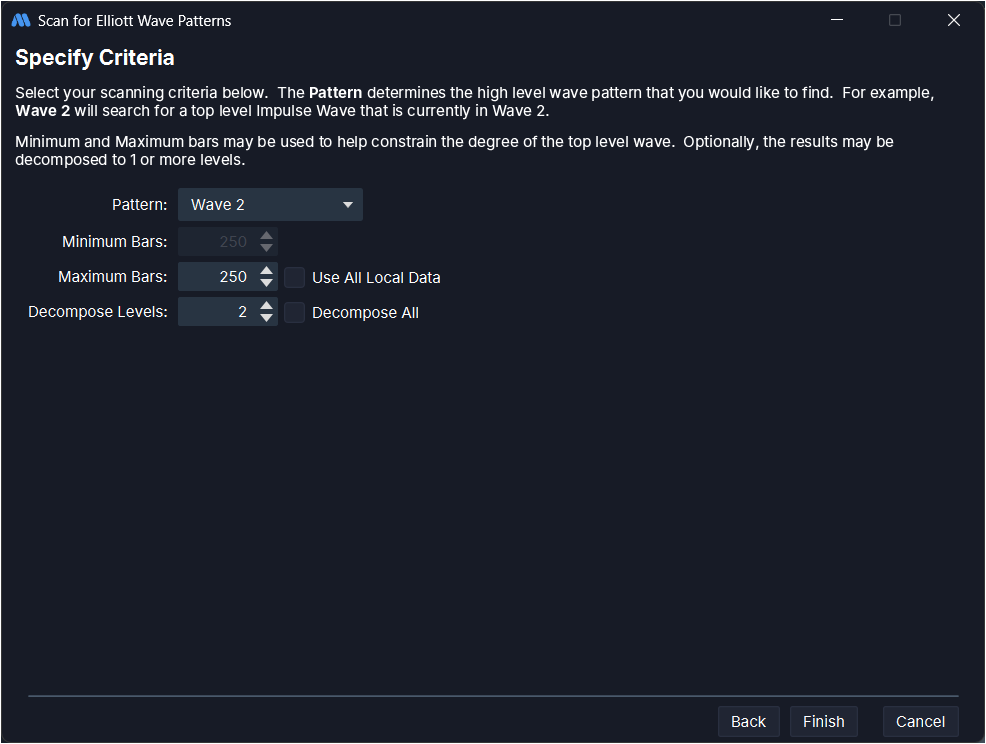Click the disabled Minimum Bars field
986x744 pixels.
(217, 242)
